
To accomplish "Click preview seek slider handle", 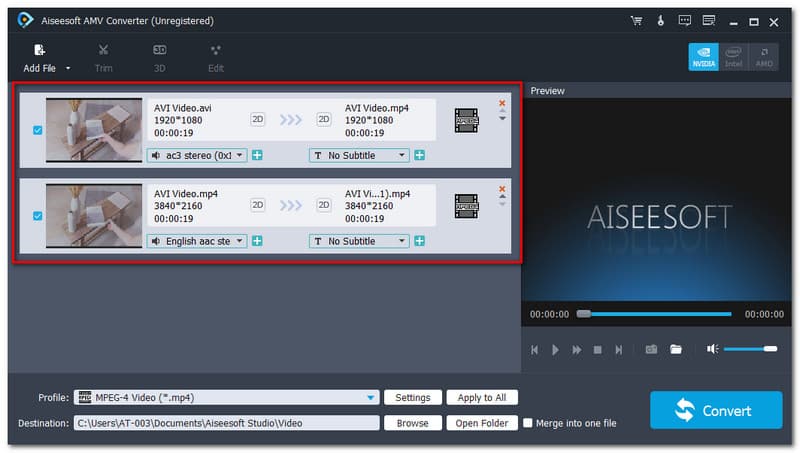I will (x=584, y=314).
